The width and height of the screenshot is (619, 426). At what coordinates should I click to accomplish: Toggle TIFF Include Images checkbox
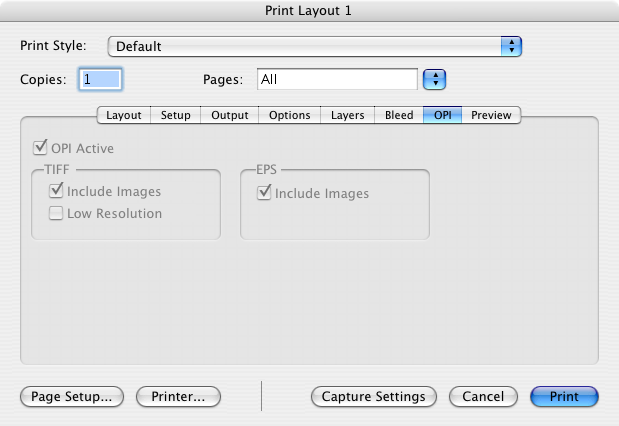pyautogui.click(x=57, y=191)
